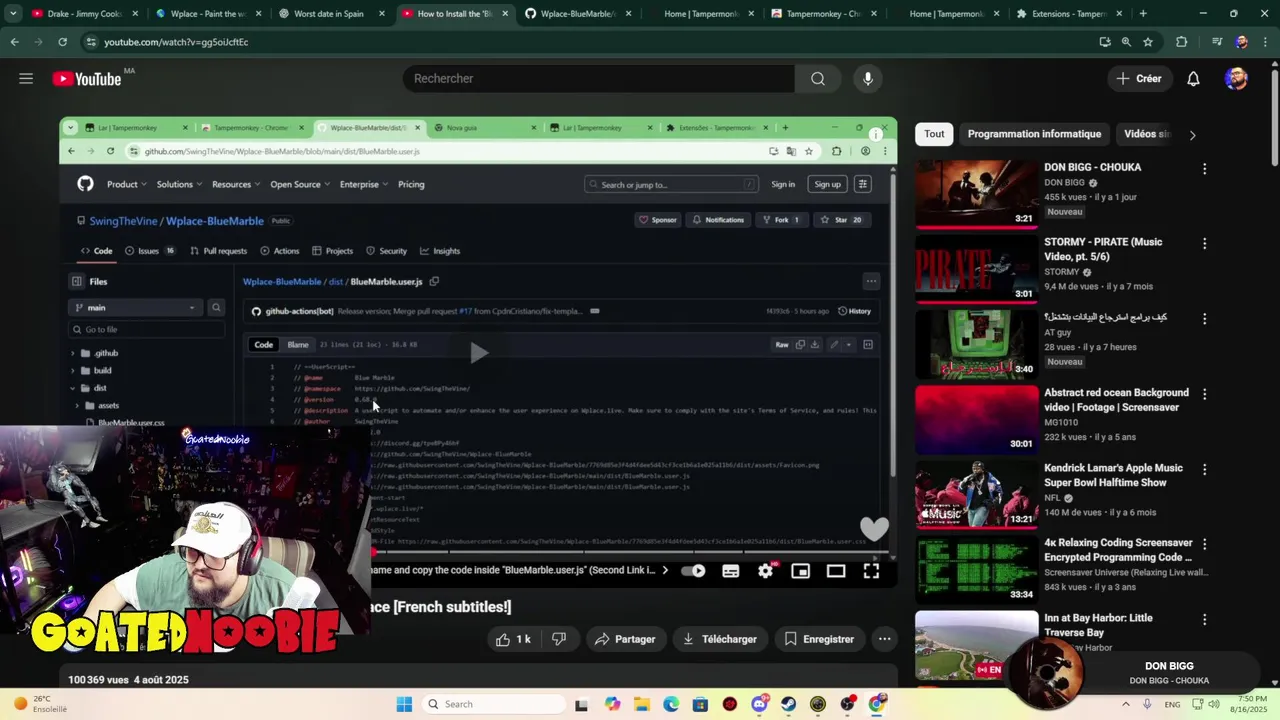Open the notifications bell
1280x720 pixels.
[1193, 78]
